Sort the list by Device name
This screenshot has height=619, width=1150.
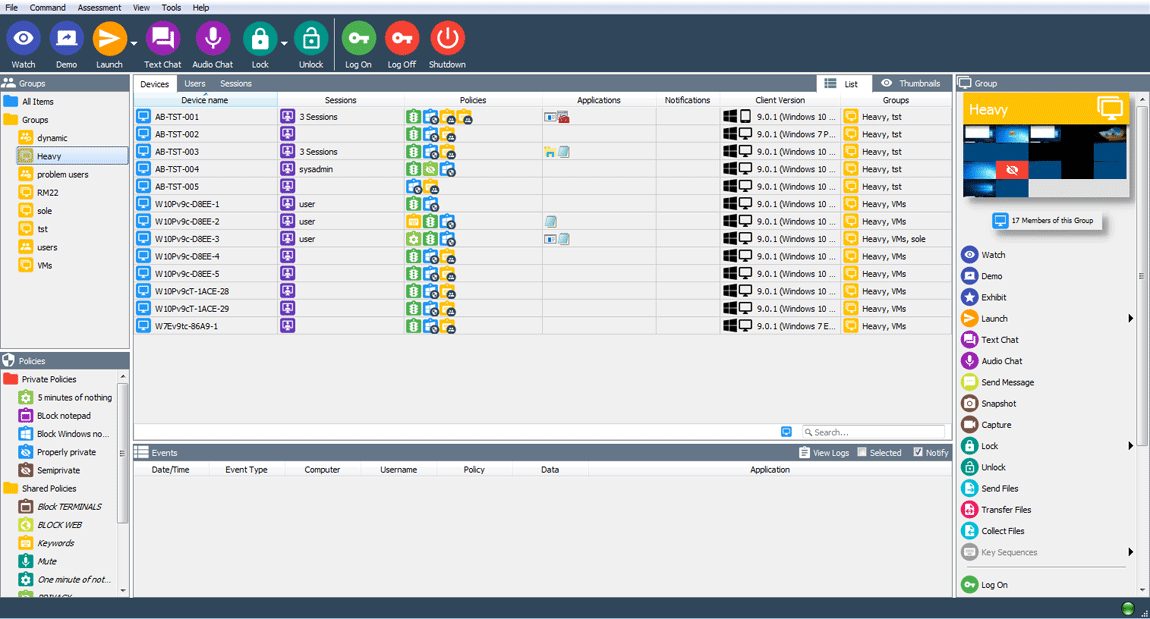pyautogui.click(x=205, y=100)
